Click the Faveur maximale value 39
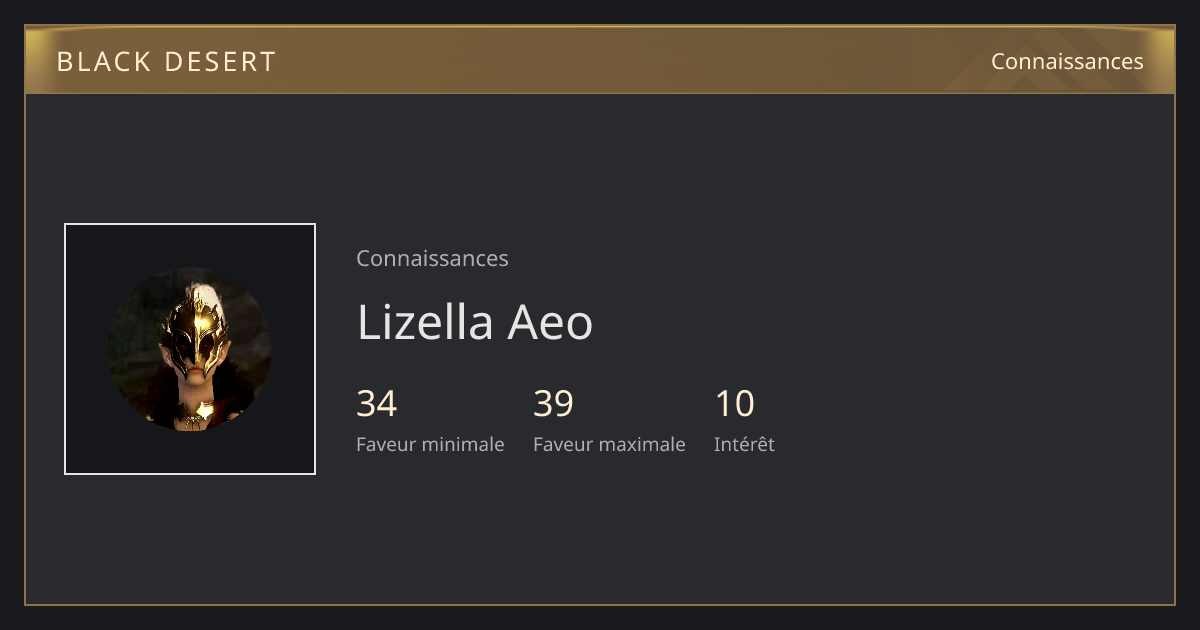 tap(554, 404)
